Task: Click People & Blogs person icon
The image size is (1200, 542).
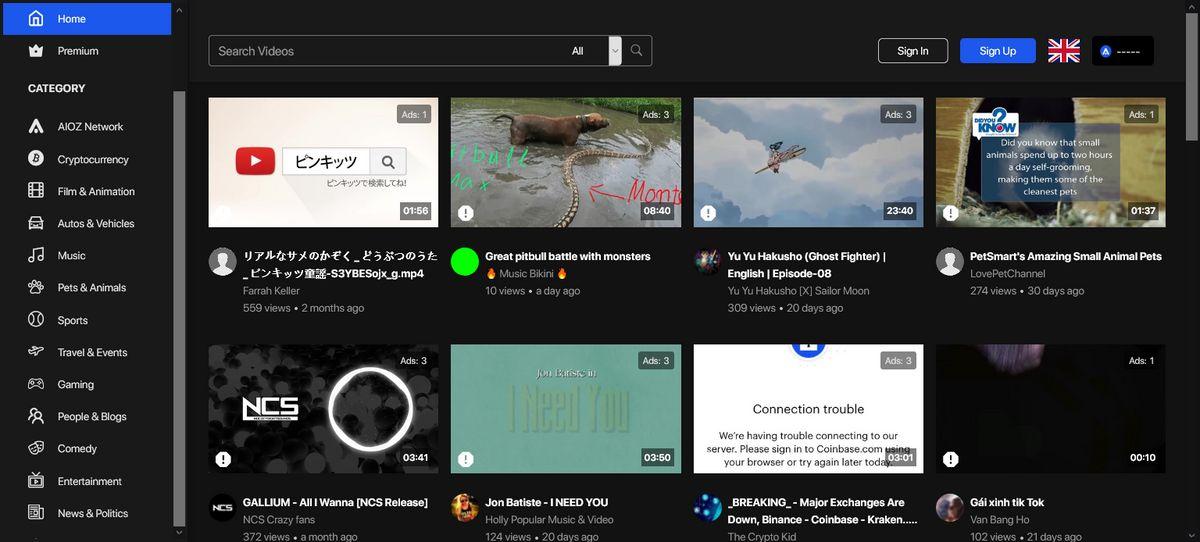Action: [x=36, y=416]
